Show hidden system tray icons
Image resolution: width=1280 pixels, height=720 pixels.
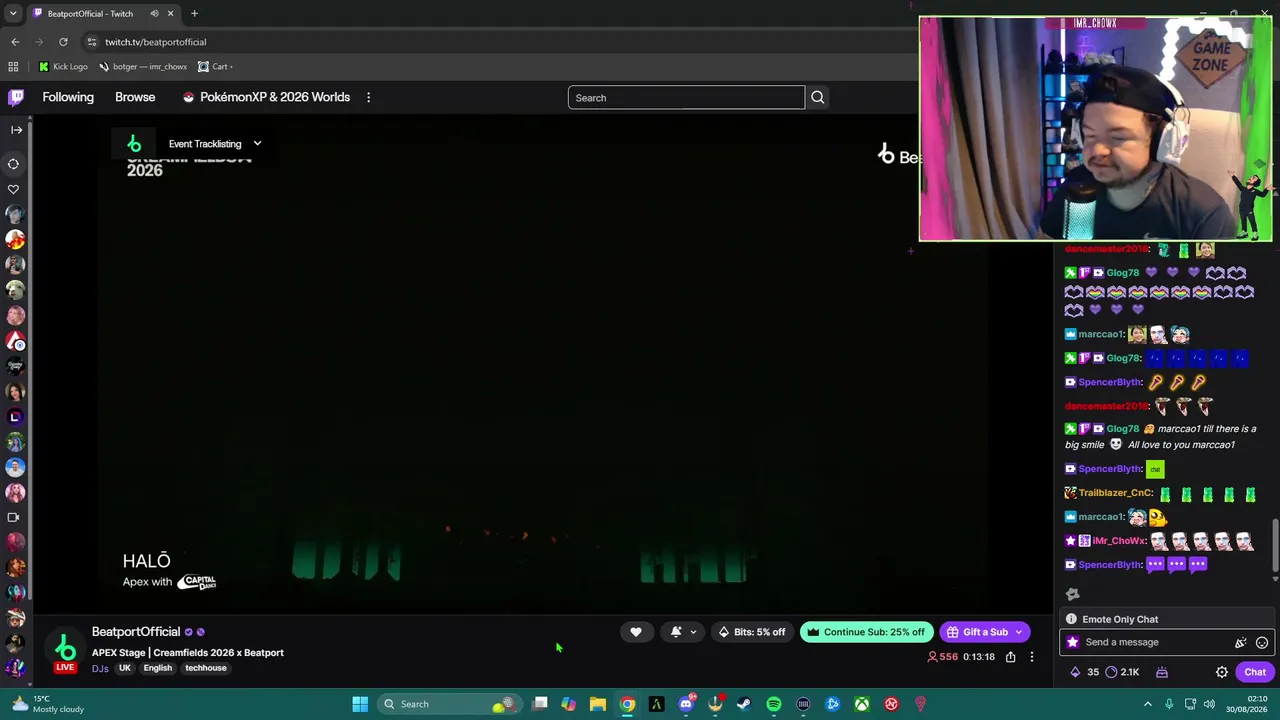pyautogui.click(x=1147, y=704)
